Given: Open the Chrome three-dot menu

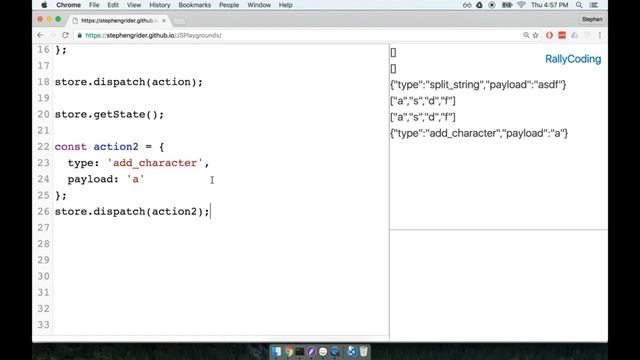Looking at the screenshot, I should click(x=600, y=36).
